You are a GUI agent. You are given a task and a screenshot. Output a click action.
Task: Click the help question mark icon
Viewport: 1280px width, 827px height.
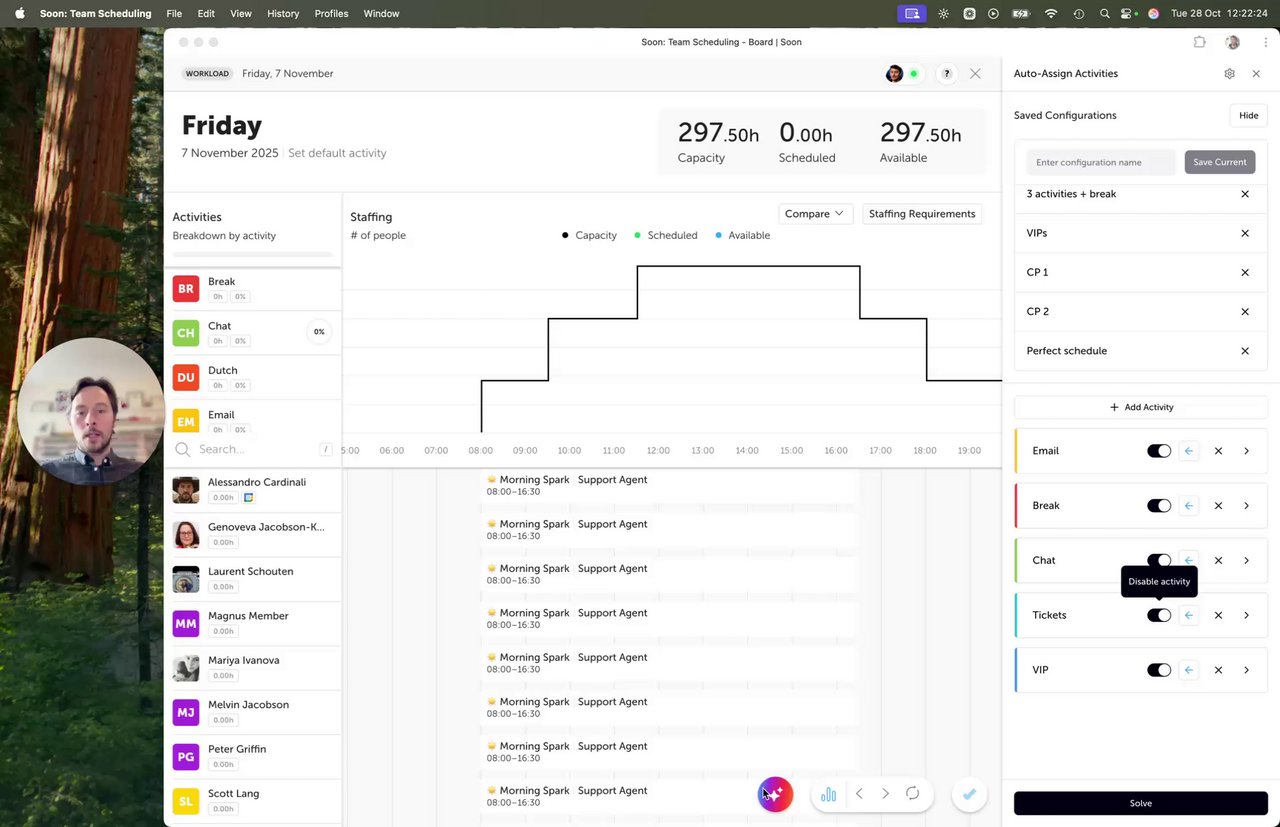[947, 74]
